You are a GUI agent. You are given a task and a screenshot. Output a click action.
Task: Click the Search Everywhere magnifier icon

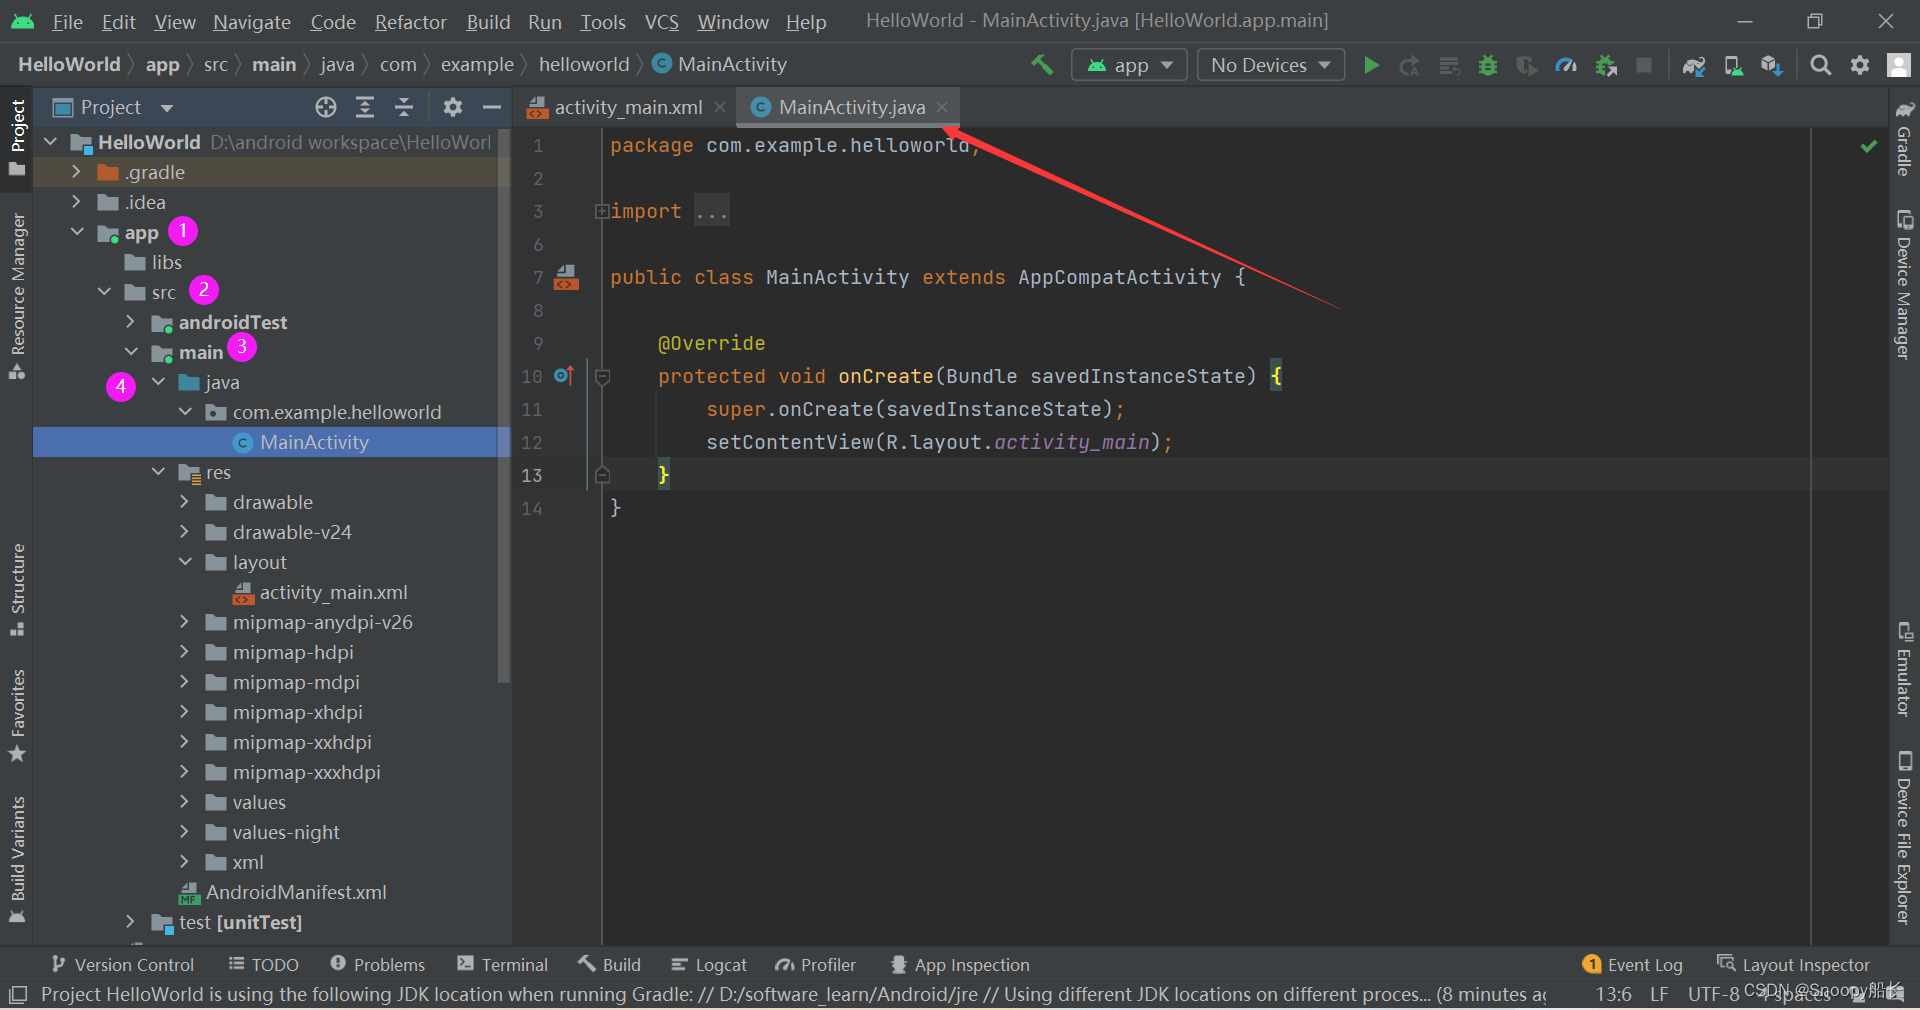coord(1821,65)
